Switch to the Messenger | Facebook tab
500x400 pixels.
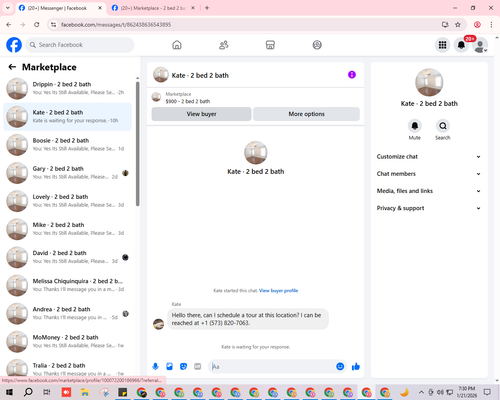point(57,8)
